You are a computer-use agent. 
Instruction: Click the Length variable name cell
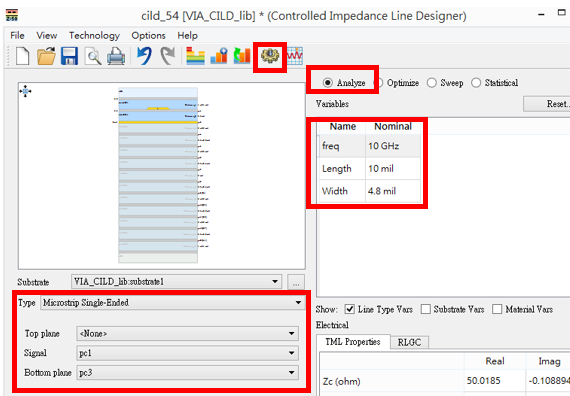(342, 169)
